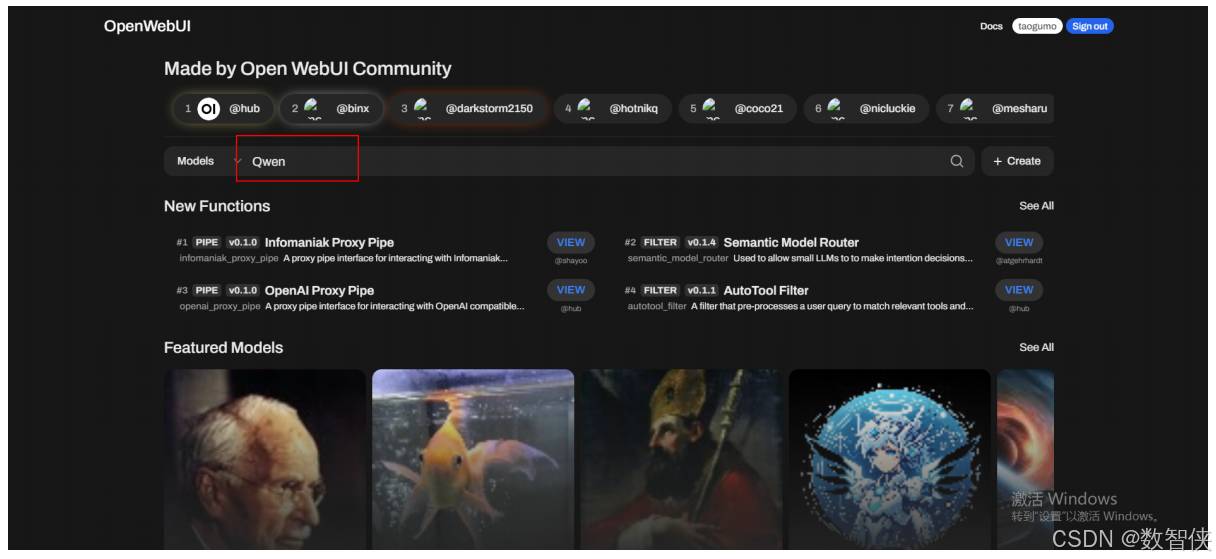The image size is (1216, 559).
Task: View the Infomaniak Proxy Pipe function
Action: [570, 242]
